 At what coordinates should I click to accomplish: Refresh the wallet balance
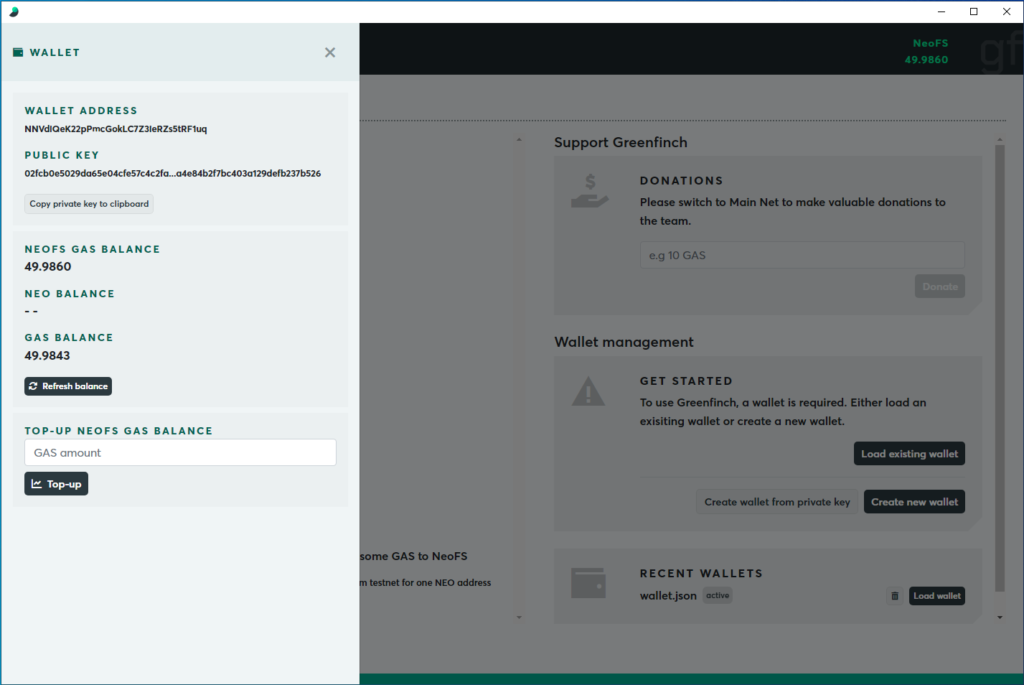pos(68,386)
